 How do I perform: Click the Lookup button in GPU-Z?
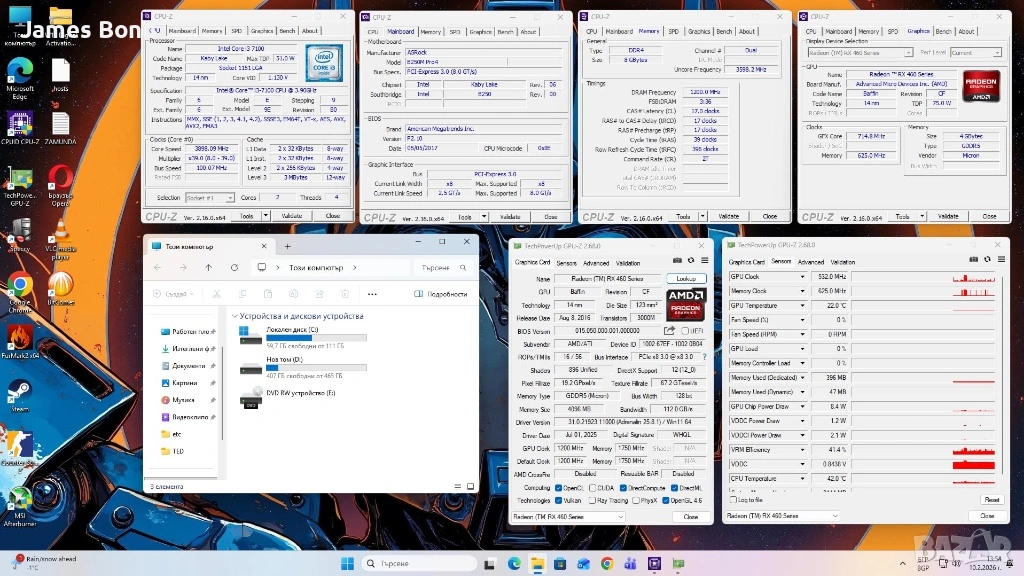[686, 279]
